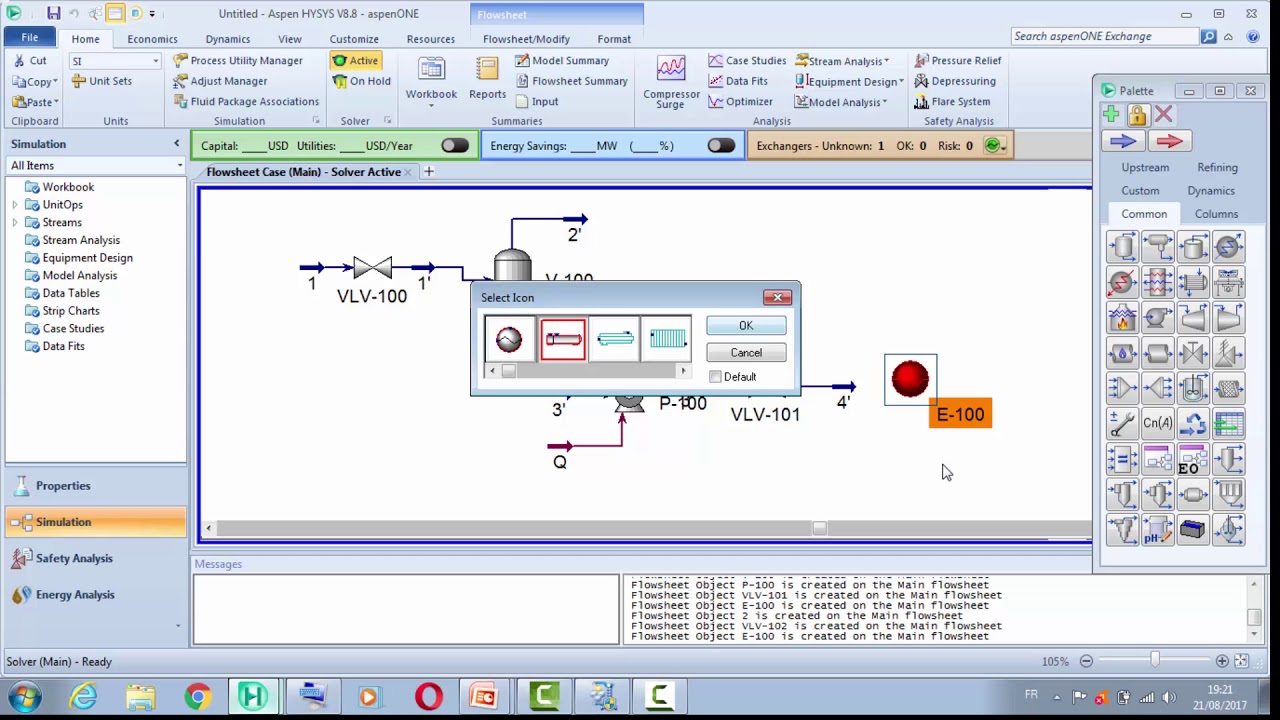Screen dimensions: 1280x720
Task: Set solver to Active
Action: 355,60
